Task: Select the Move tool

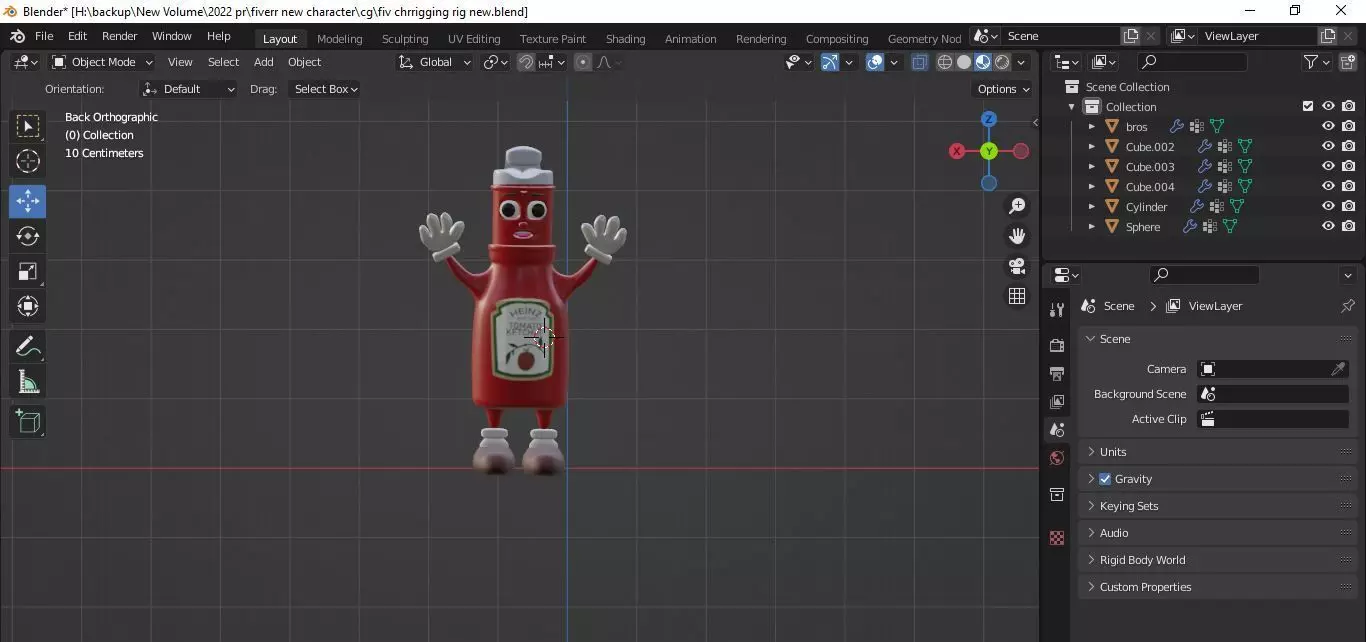Action: (28, 201)
